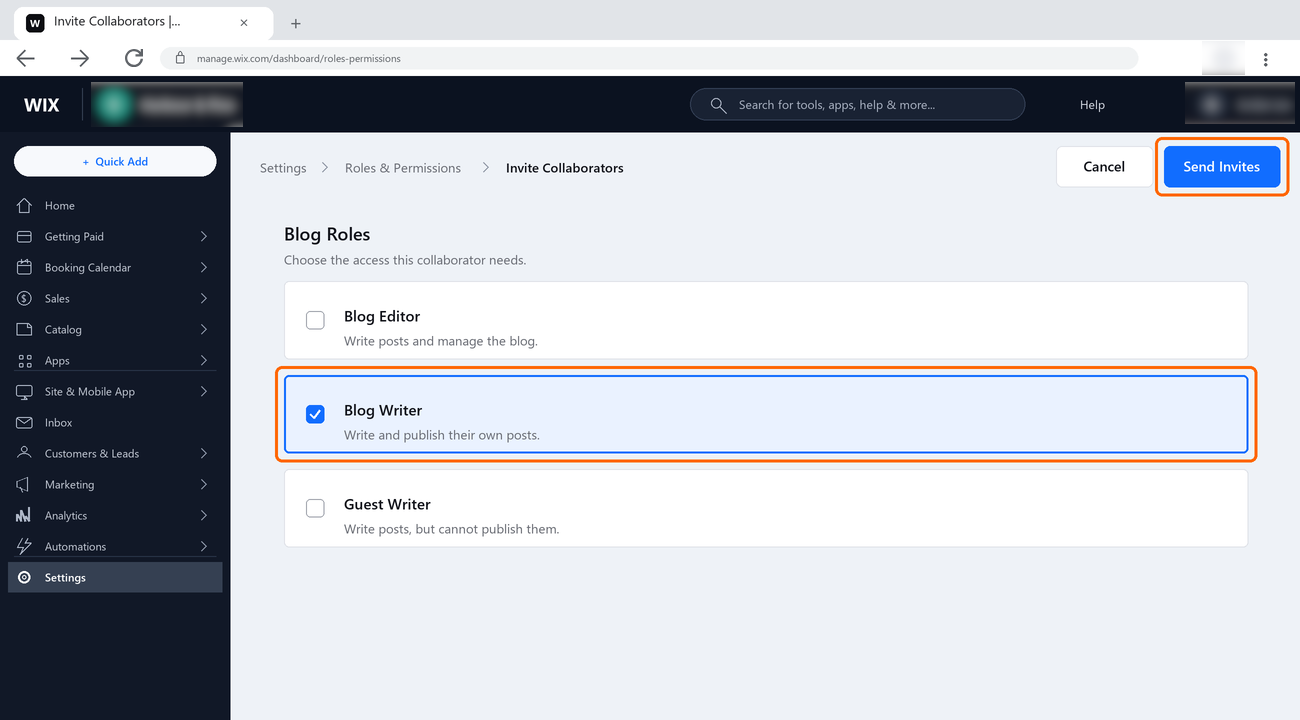Go back with browser back arrow
1300x720 pixels.
pos(26,58)
